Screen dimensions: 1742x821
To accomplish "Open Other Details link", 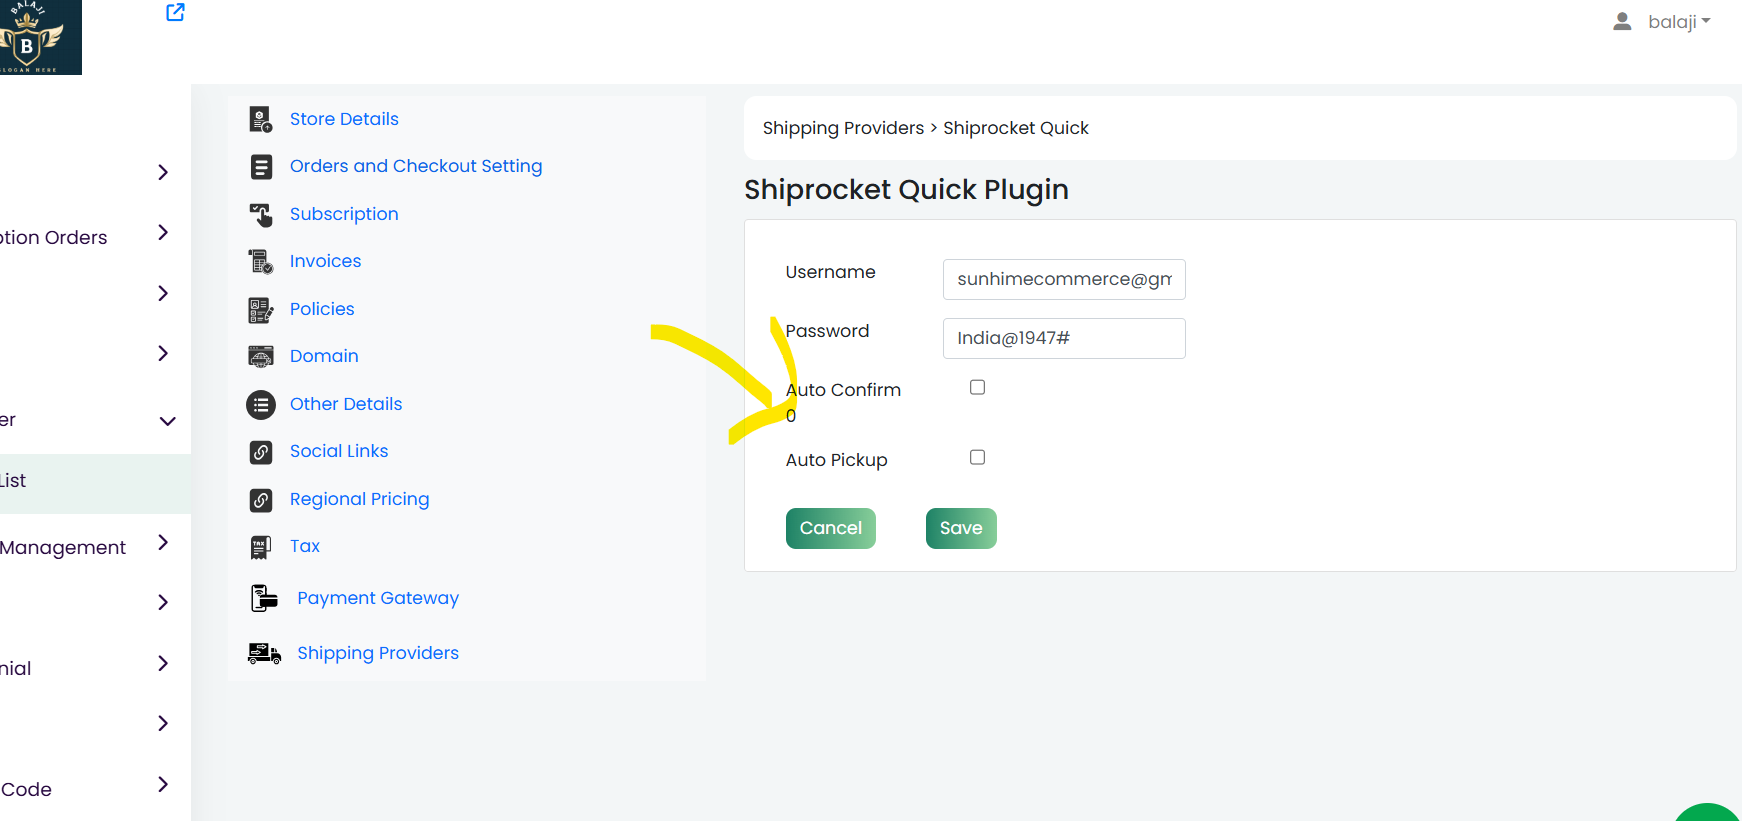I will tap(346, 404).
